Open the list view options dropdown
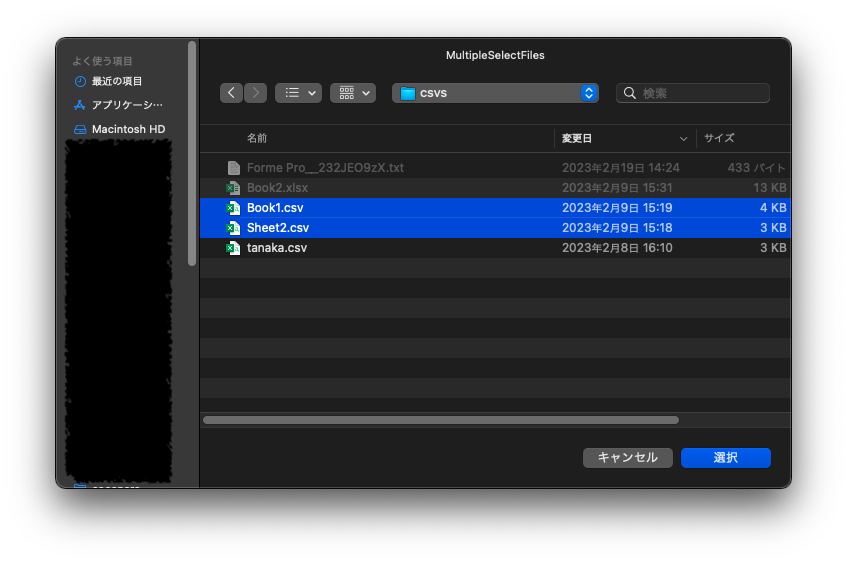This screenshot has width=847, height=562. tap(298, 93)
